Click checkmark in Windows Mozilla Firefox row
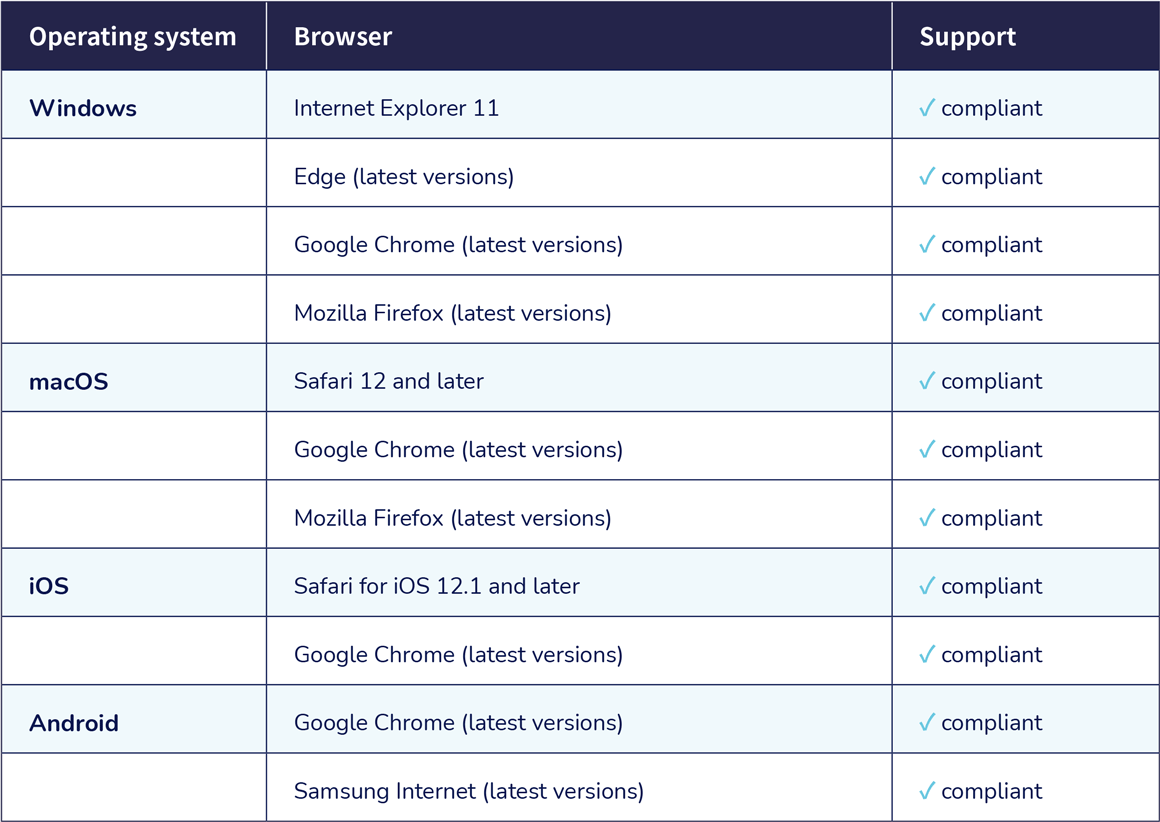This screenshot has width=1160, height=822. [927, 313]
